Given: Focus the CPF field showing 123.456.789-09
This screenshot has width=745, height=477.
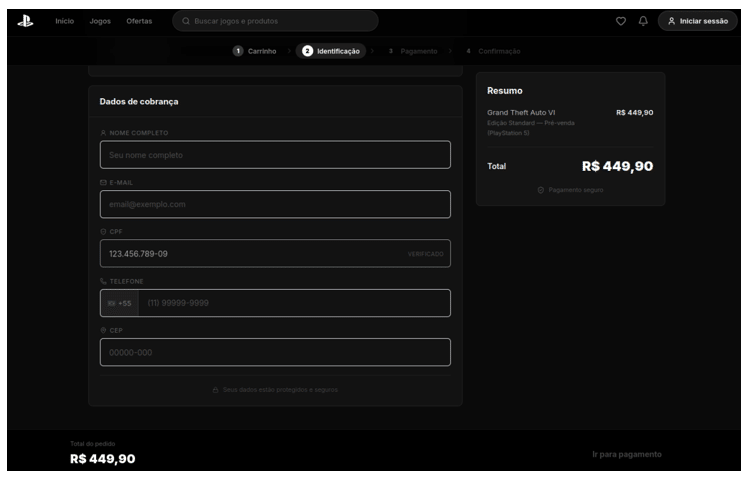Looking at the screenshot, I should [x=275, y=254].
